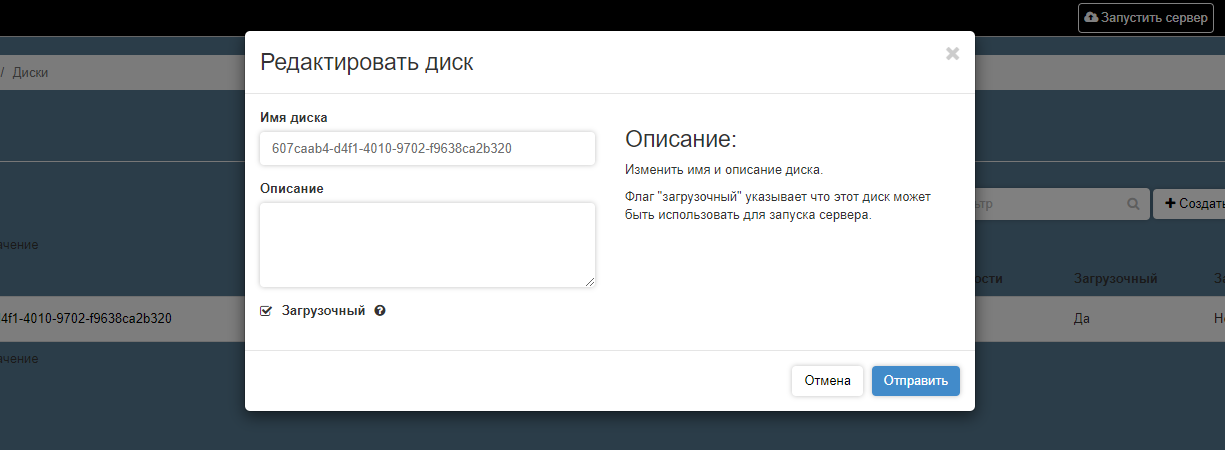Image resolution: width=1225 pixels, height=450 pixels.
Task: Click the Описание: heading in dialog
Action: 680,139
